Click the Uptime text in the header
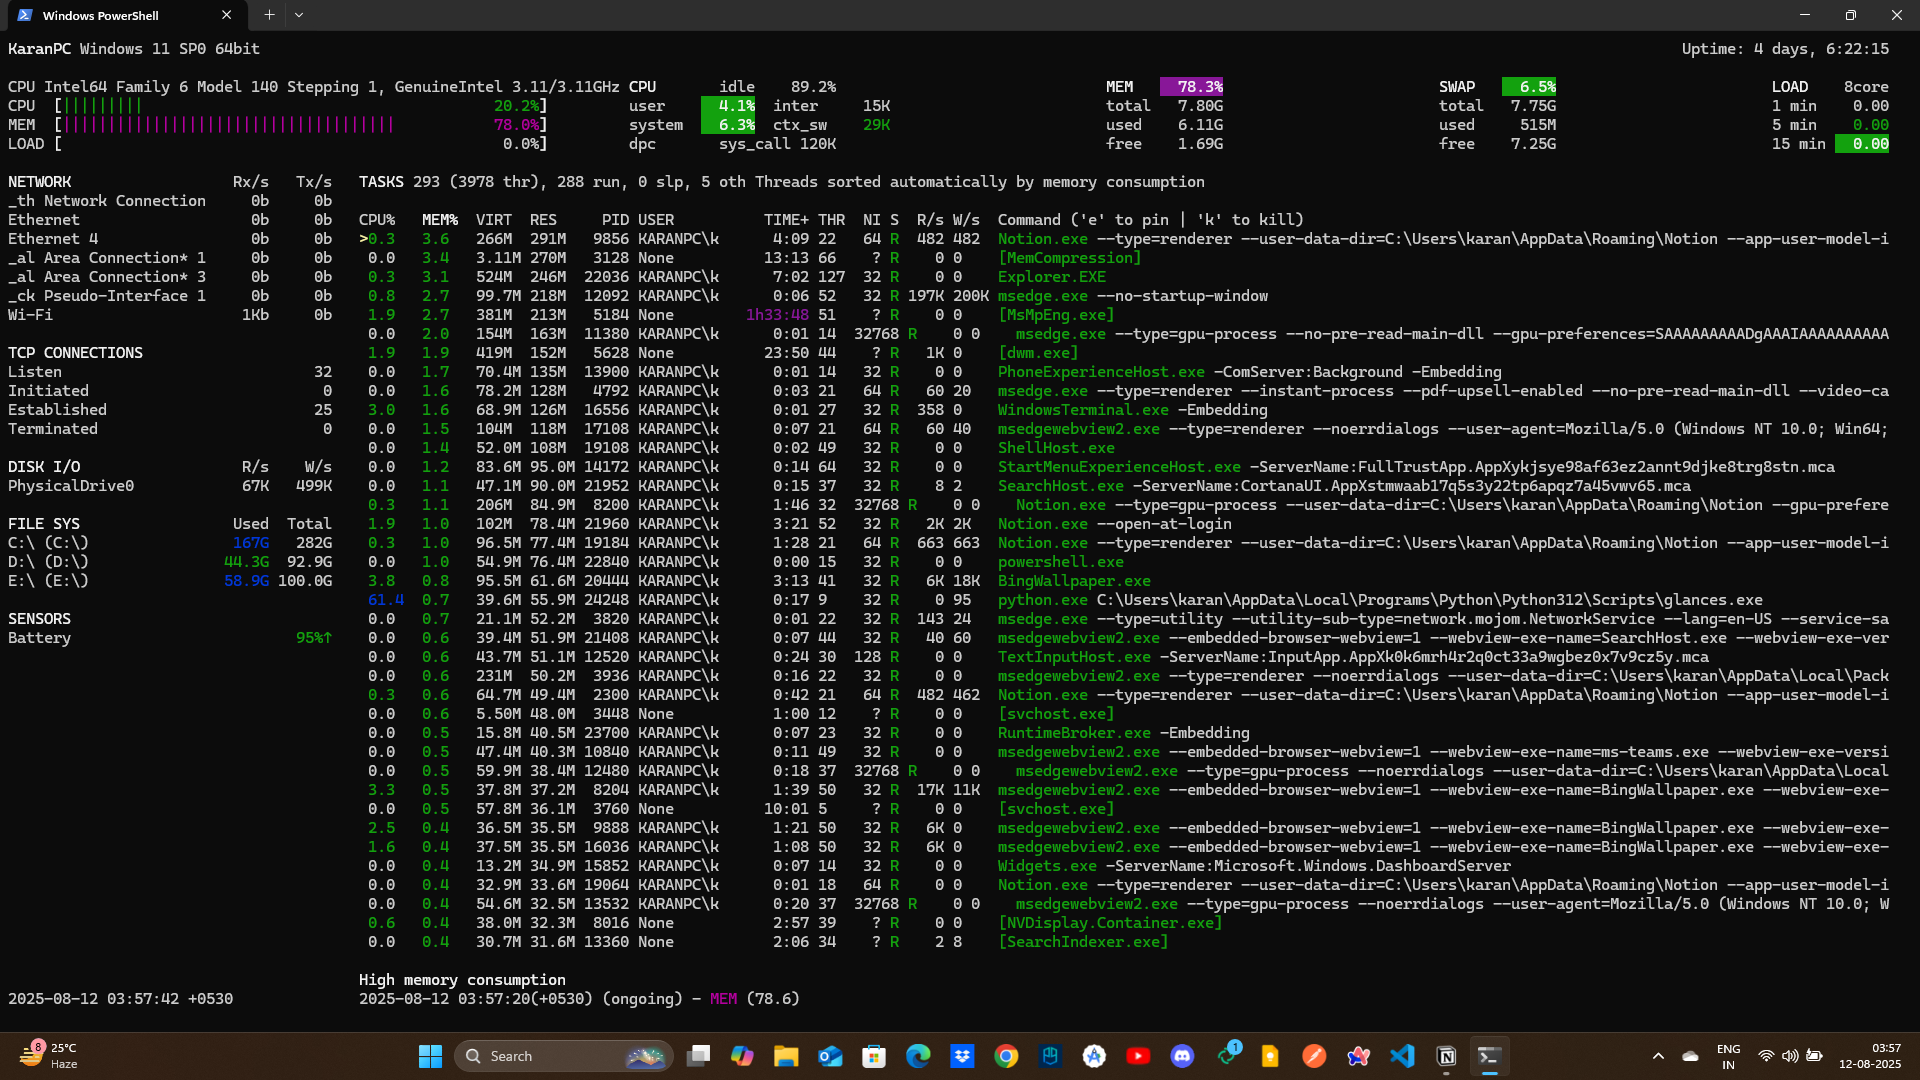 [1785, 49]
